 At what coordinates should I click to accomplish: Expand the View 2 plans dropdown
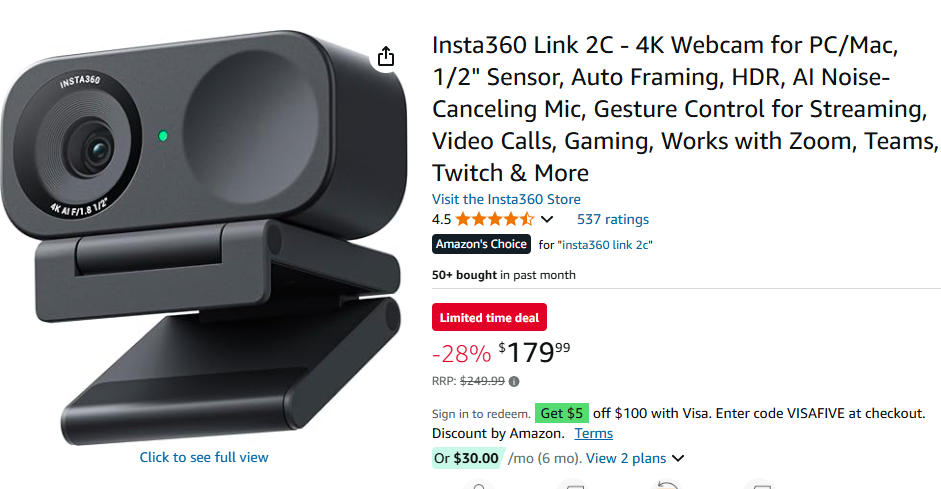click(x=635, y=458)
